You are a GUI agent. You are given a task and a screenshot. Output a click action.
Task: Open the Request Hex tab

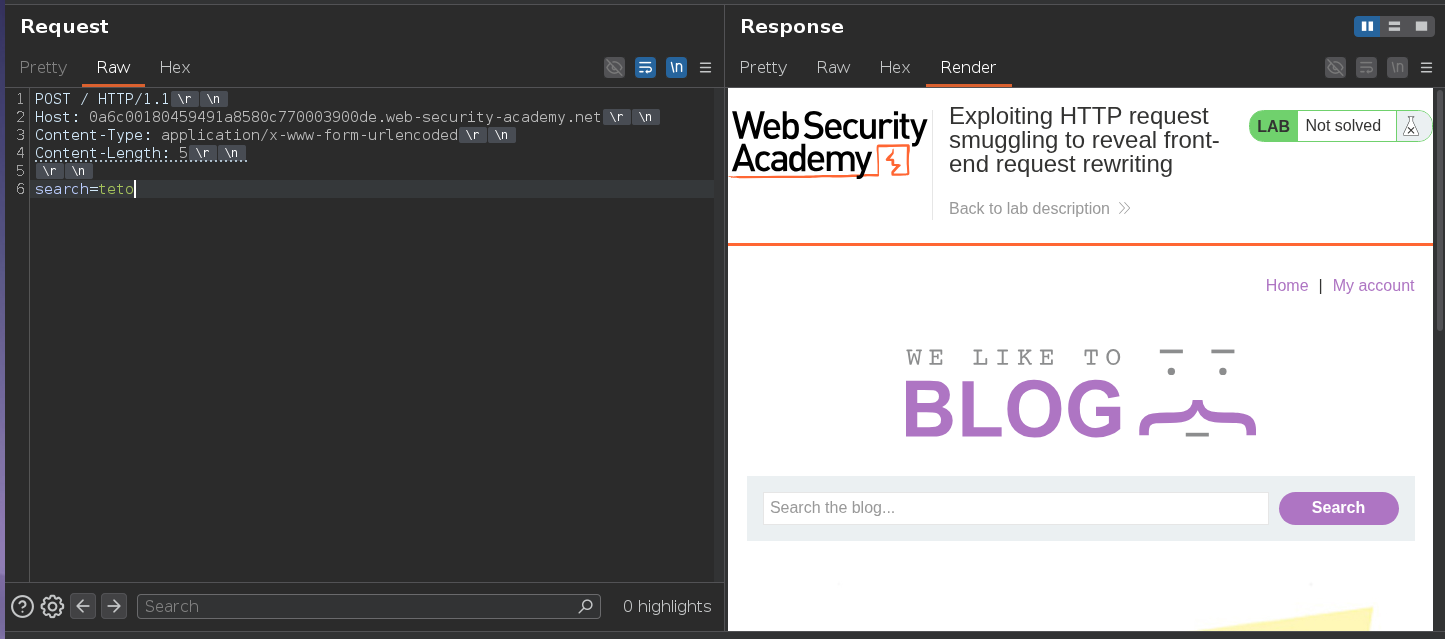click(x=175, y=67)
